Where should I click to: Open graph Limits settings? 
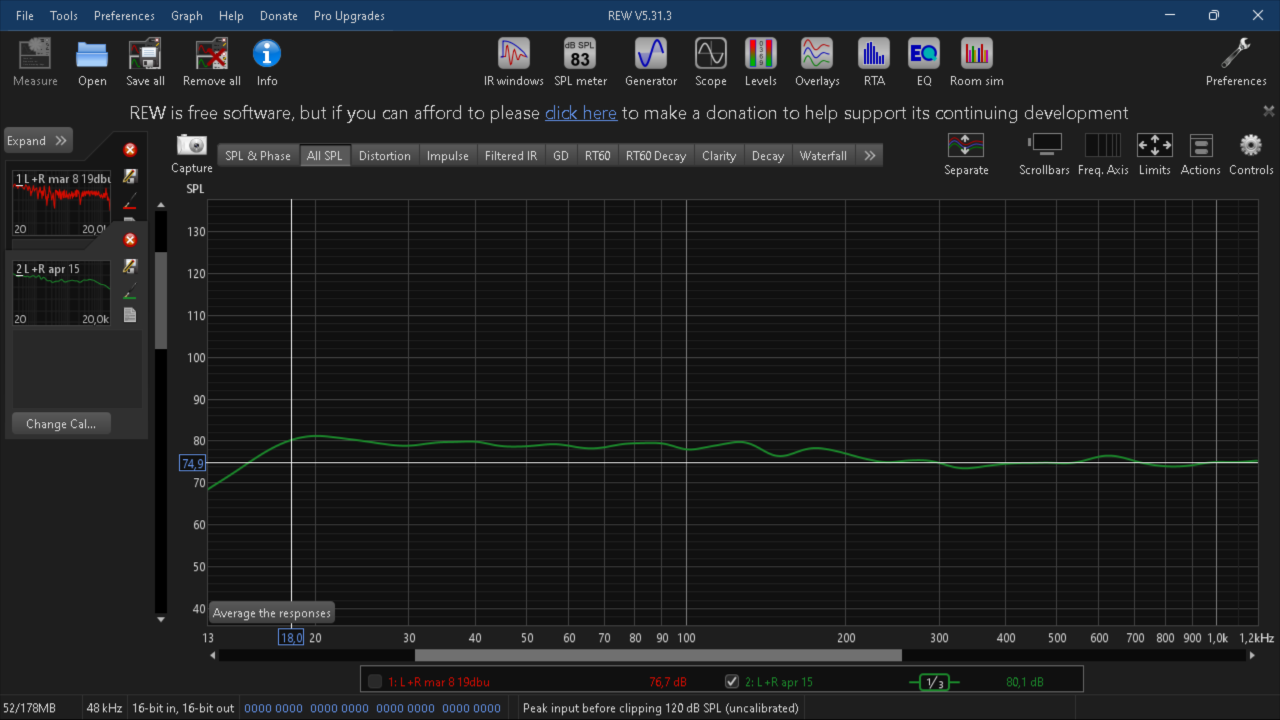click(x=1154, y=155)
